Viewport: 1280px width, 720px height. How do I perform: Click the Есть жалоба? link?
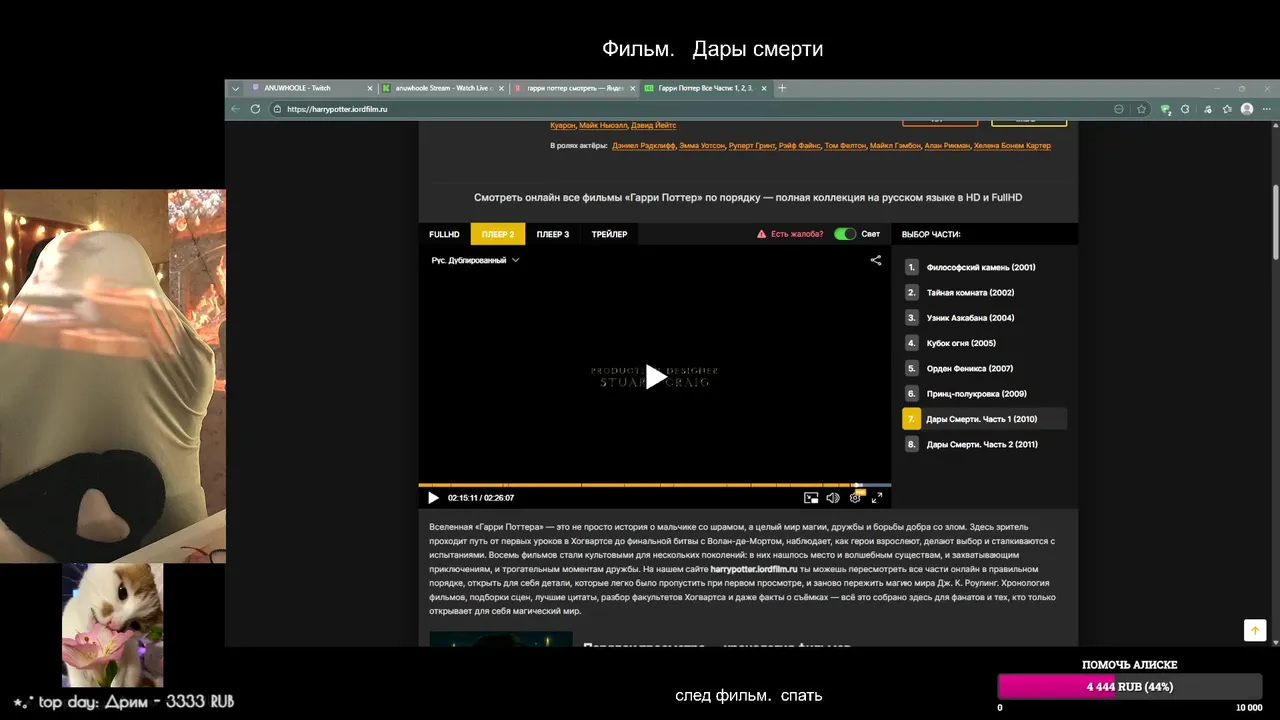point(797,234)
